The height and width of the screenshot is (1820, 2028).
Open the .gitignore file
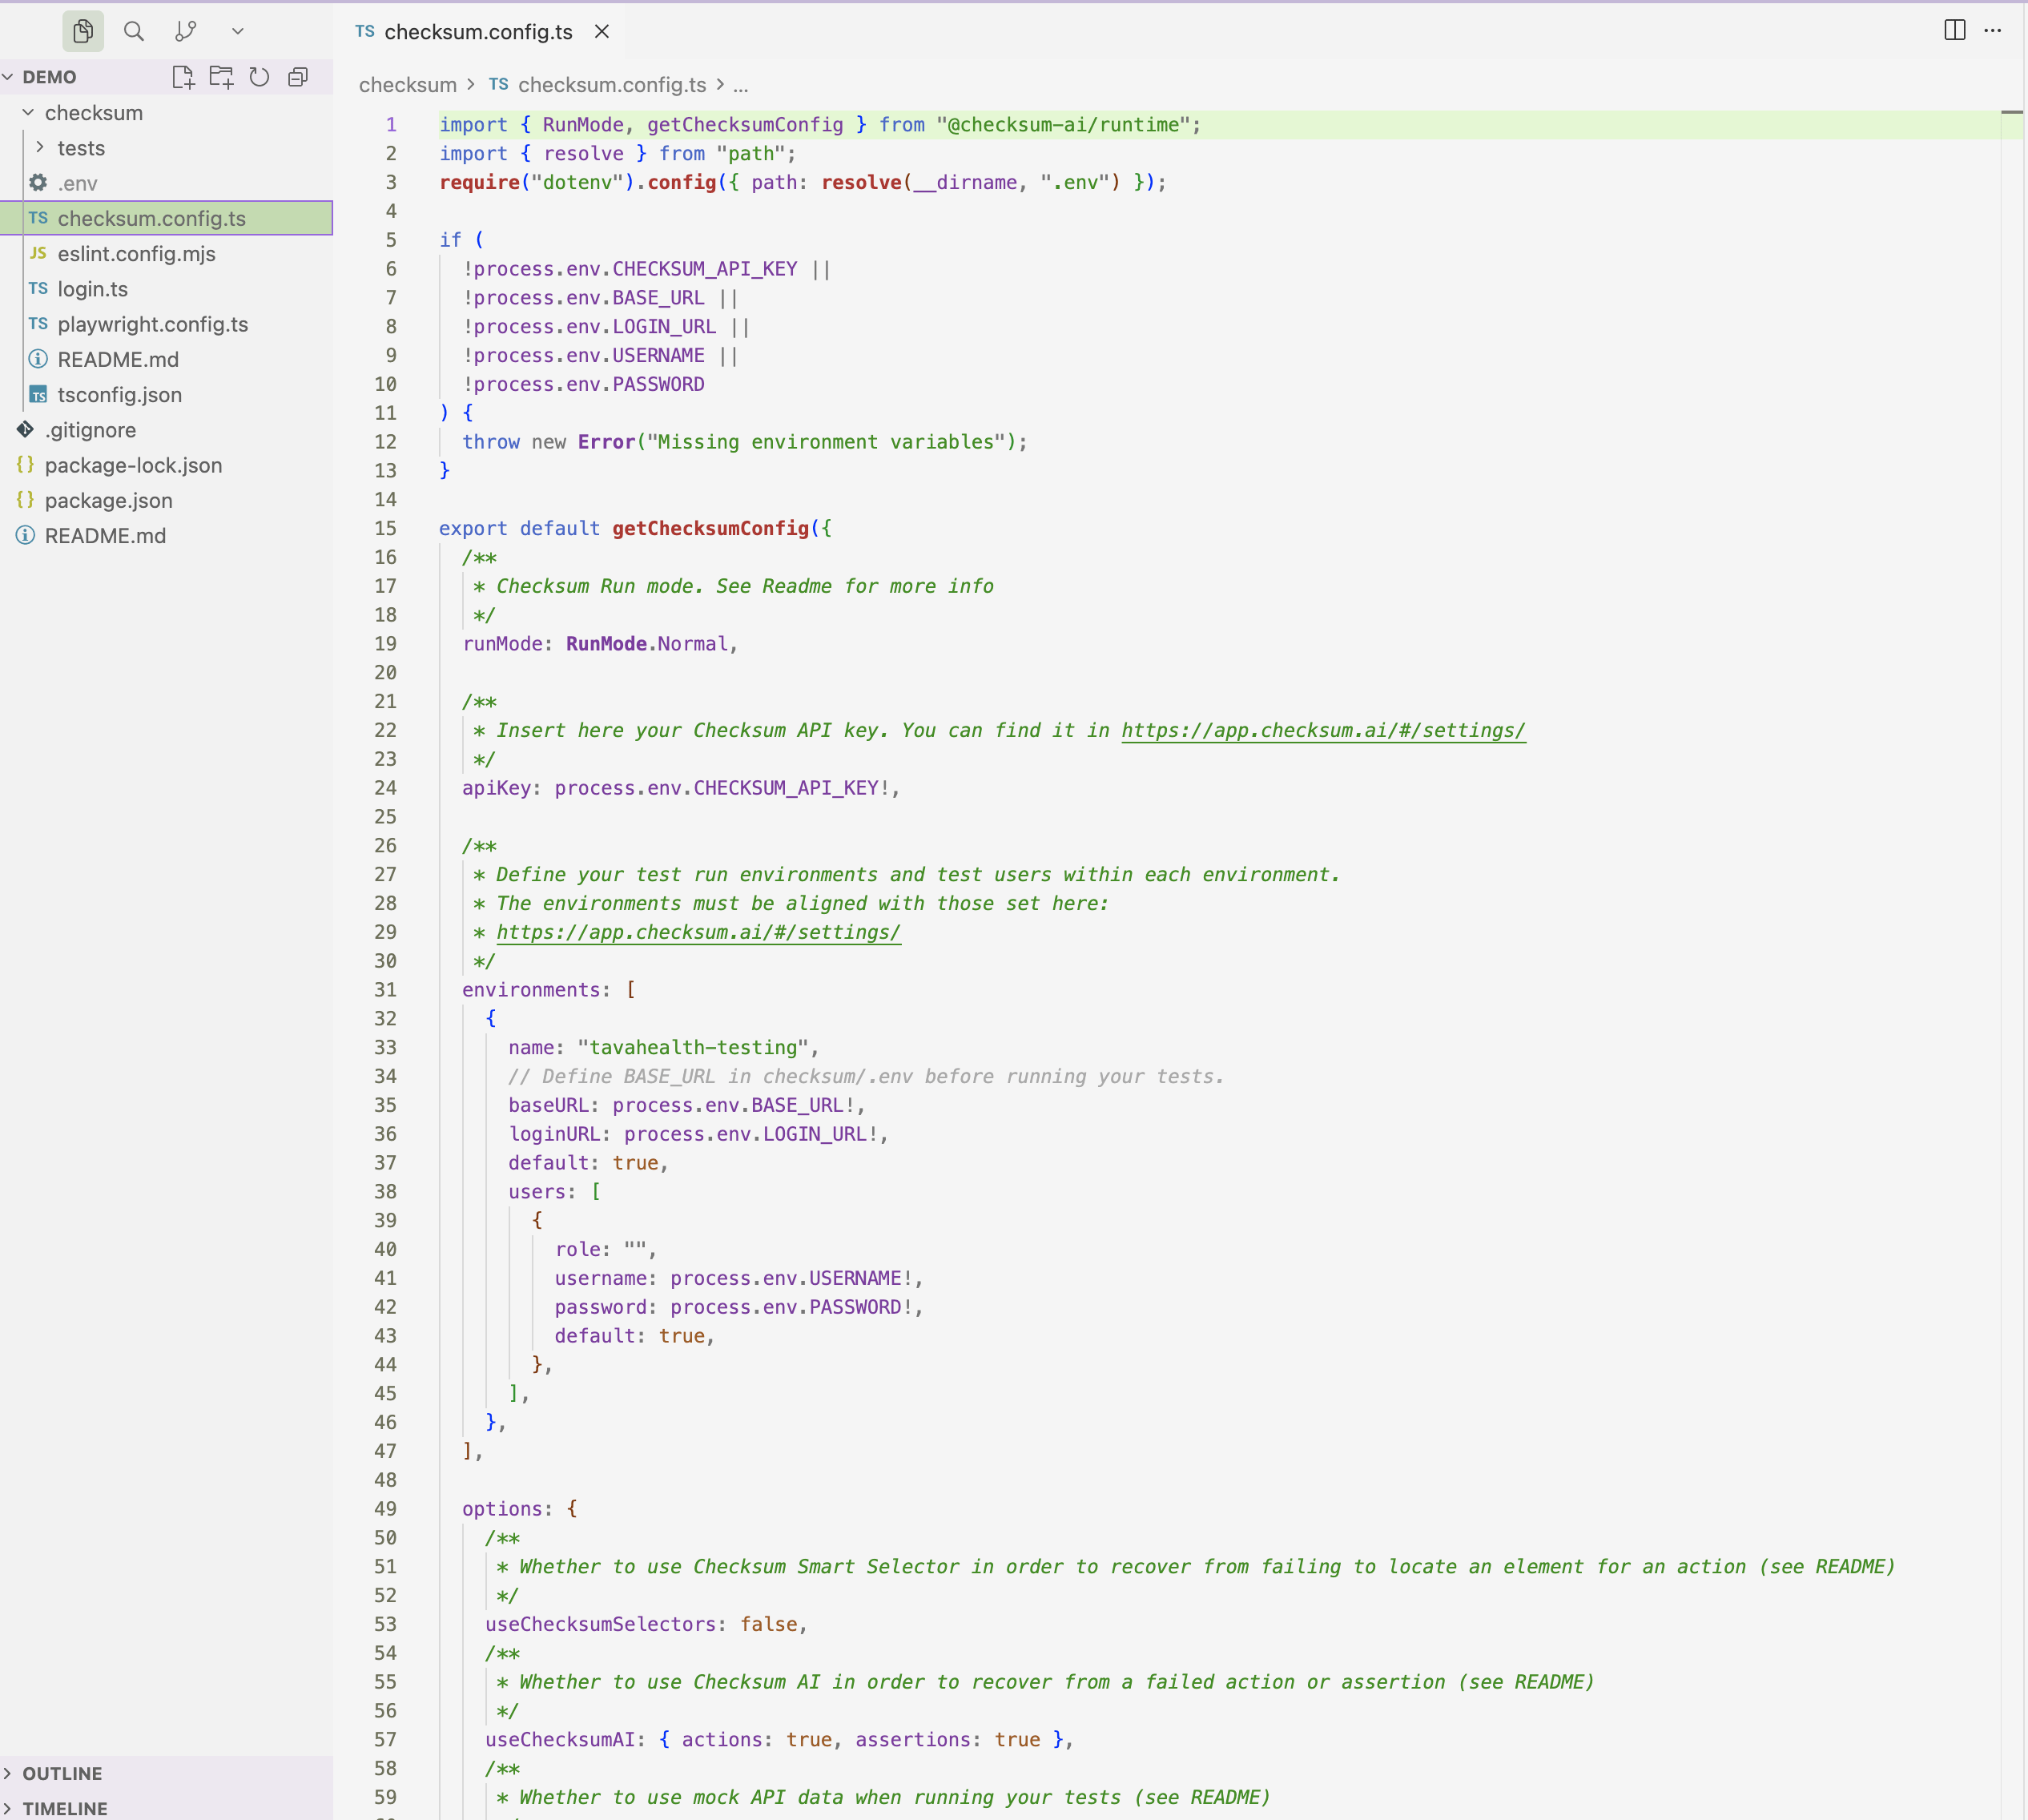tap(166, 430)
